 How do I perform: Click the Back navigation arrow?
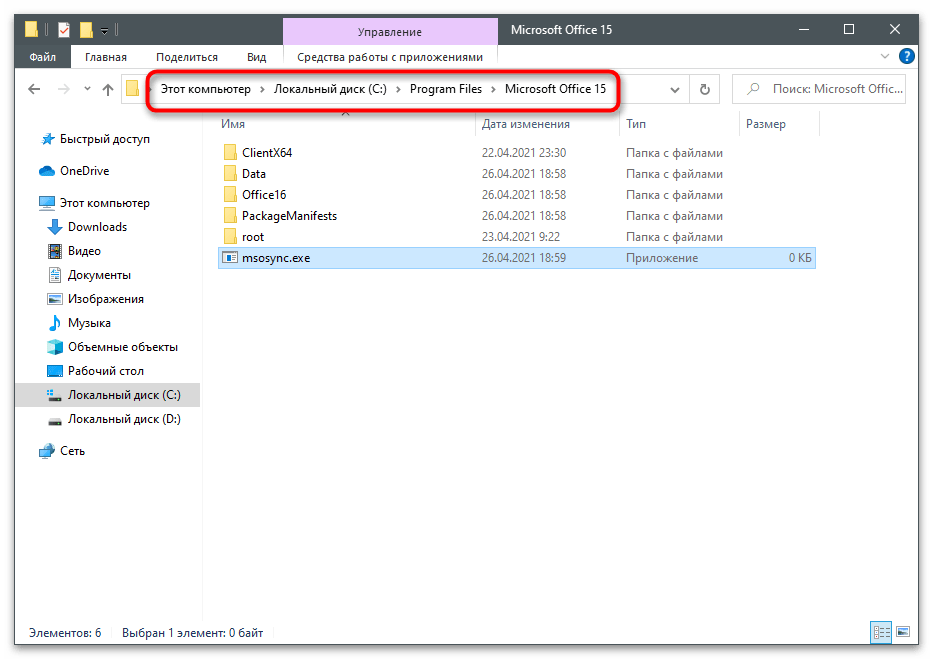[35, 89]
